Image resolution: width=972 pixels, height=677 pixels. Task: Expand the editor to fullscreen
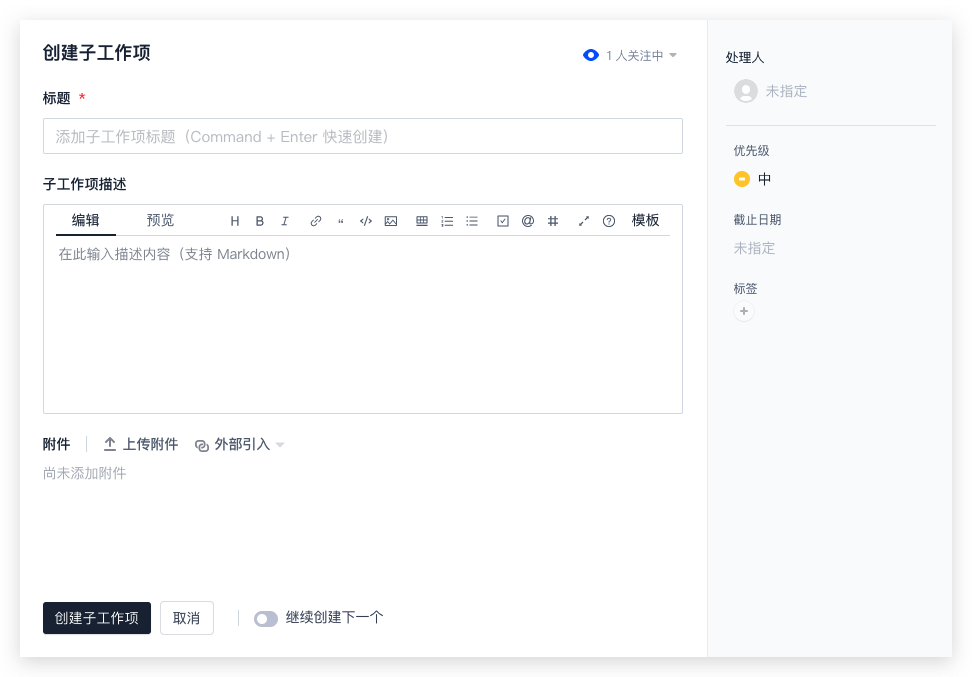pos(583,221)
